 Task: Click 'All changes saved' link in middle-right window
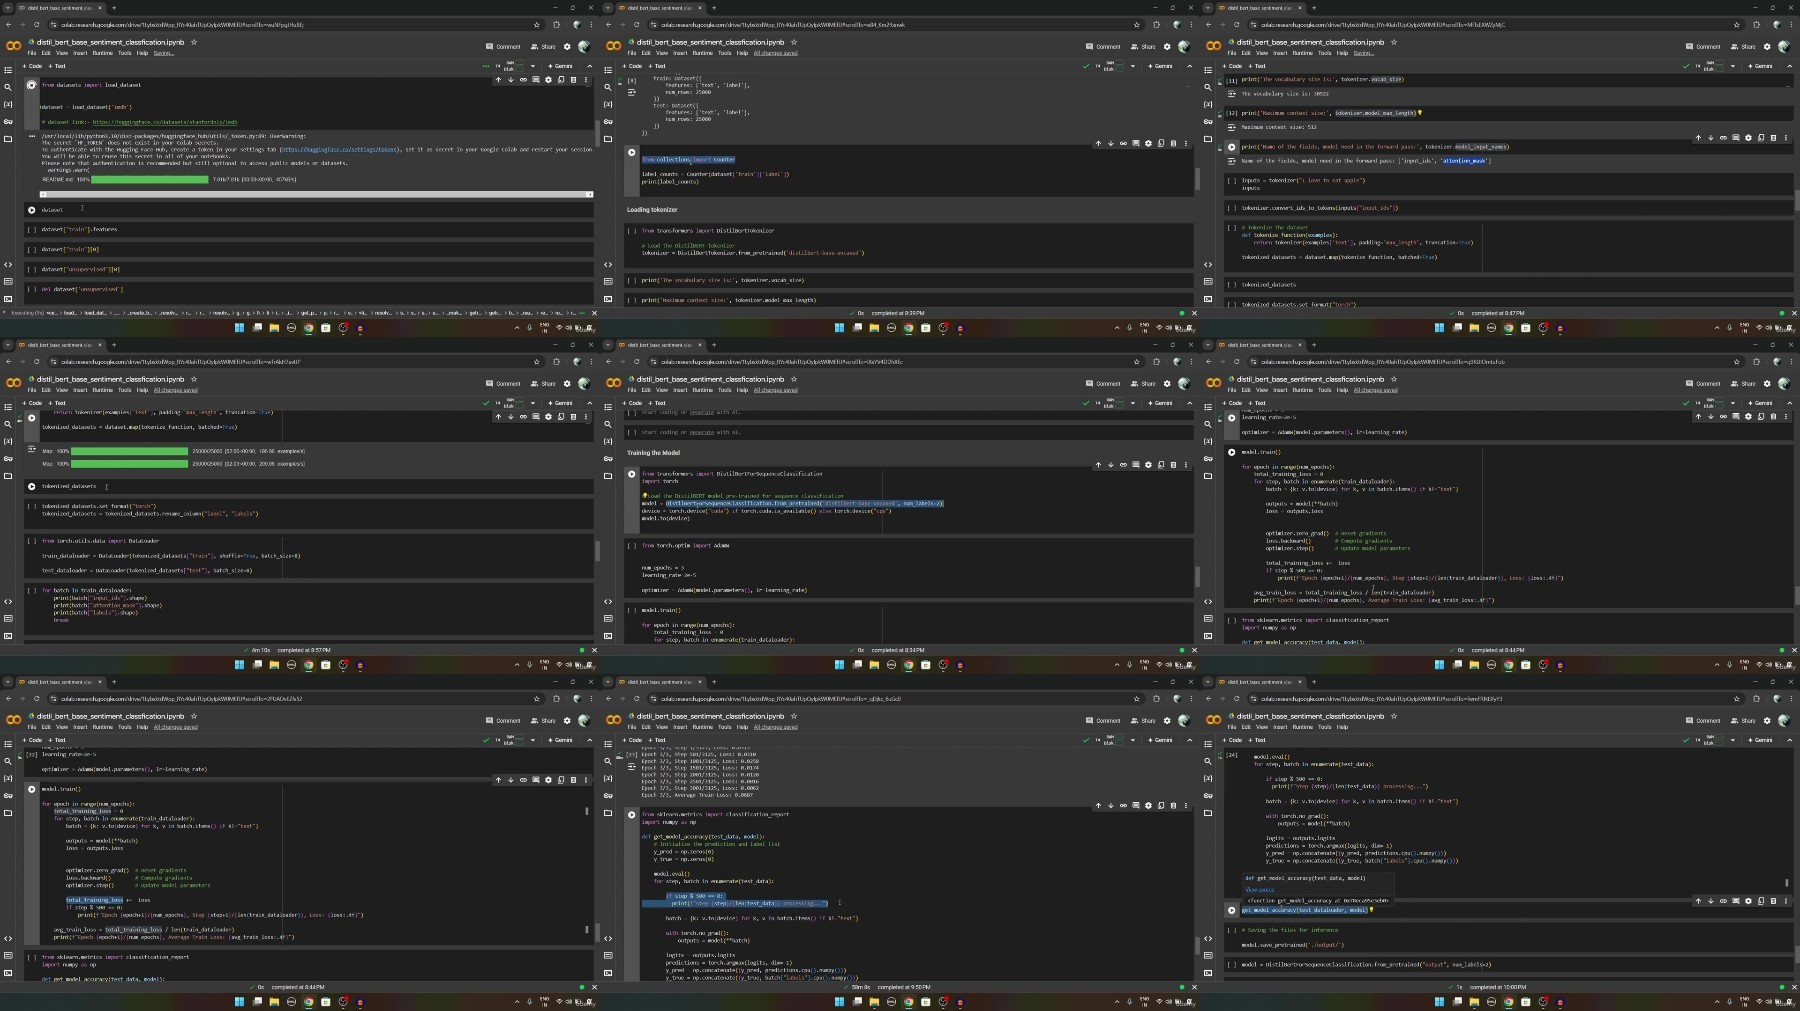point(1376,390)
